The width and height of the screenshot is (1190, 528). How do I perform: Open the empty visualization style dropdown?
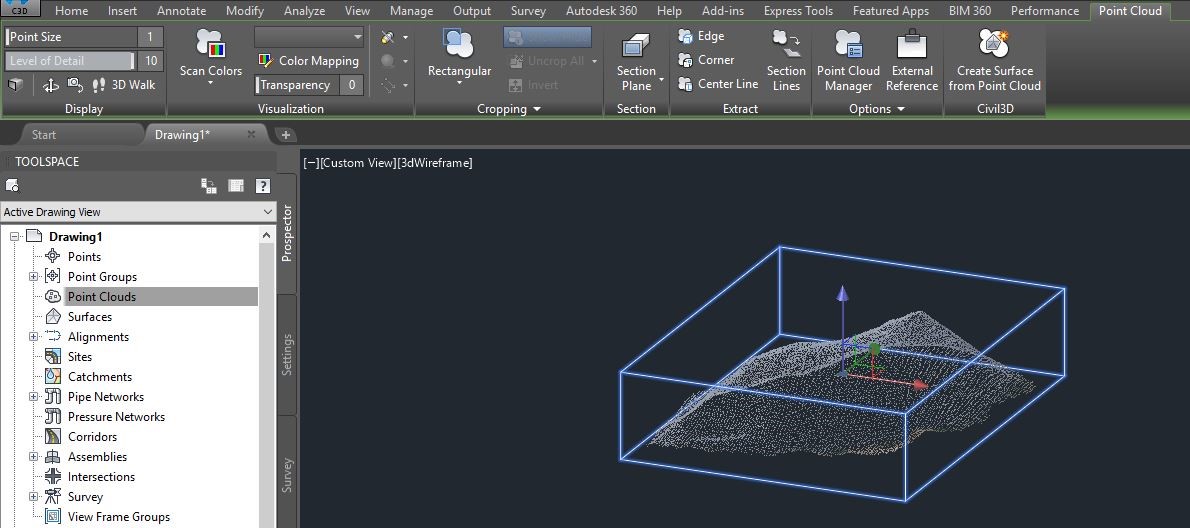click(x=310, y=37)
